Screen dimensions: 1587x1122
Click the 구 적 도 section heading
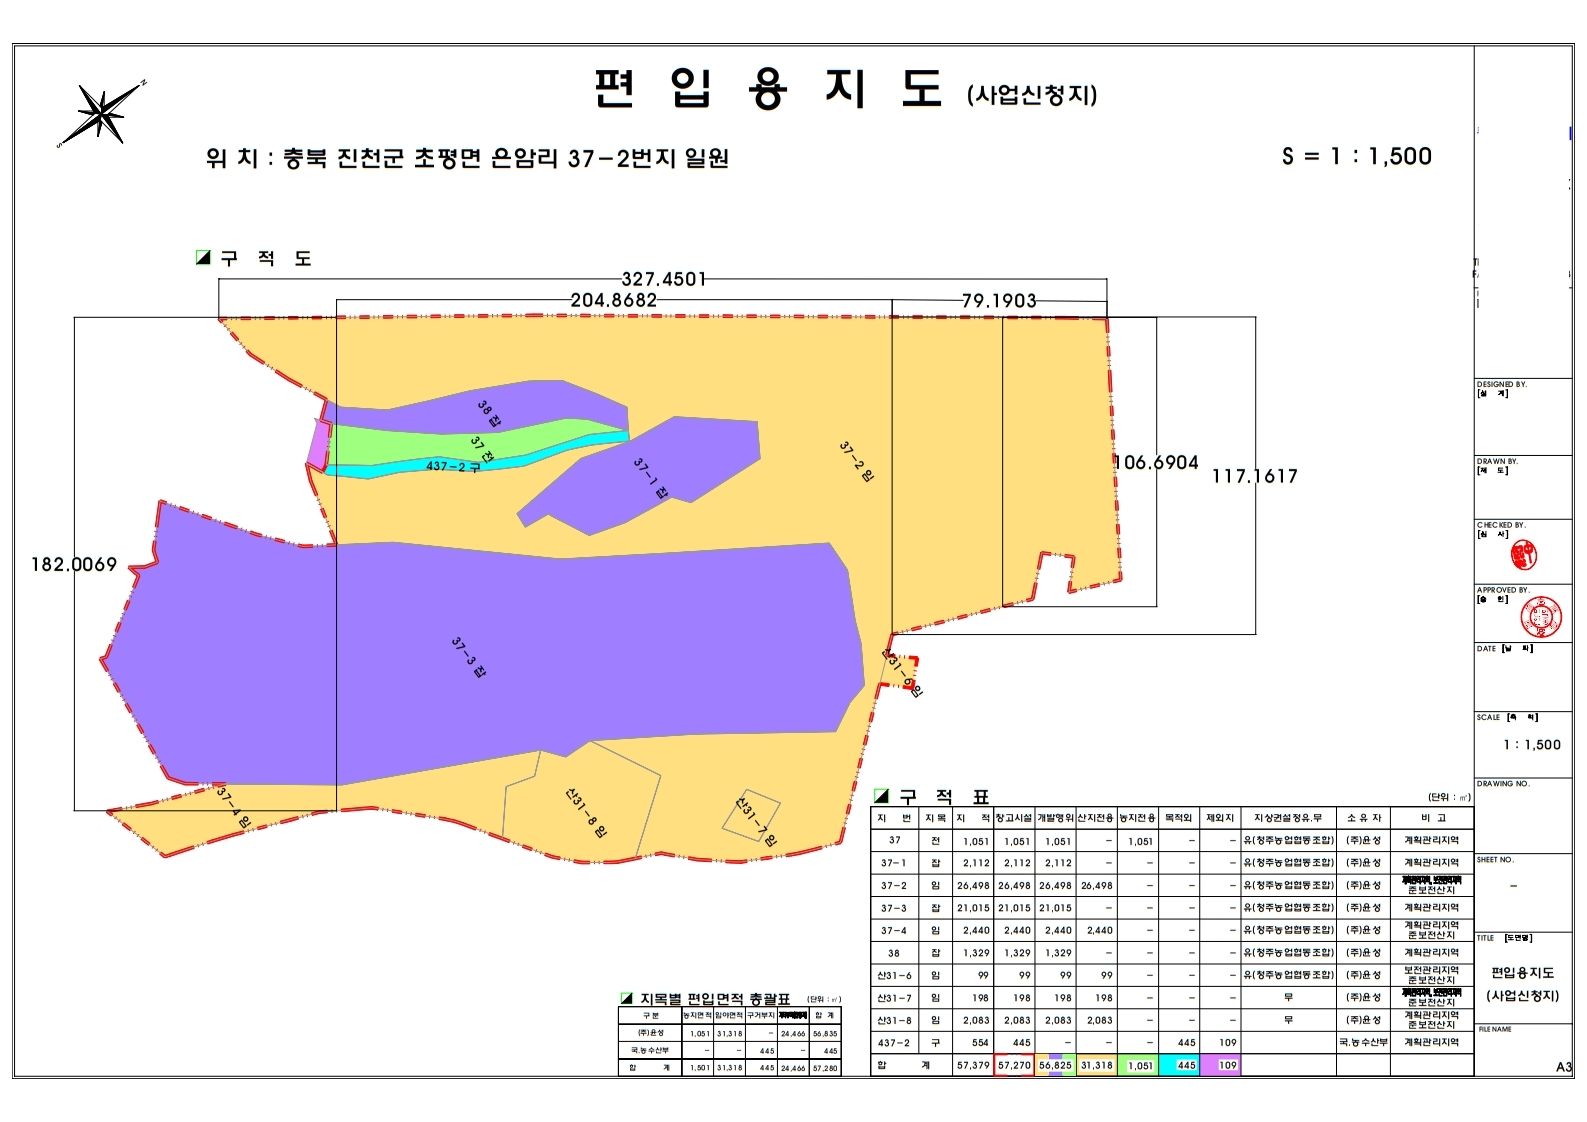pos(266,259)
